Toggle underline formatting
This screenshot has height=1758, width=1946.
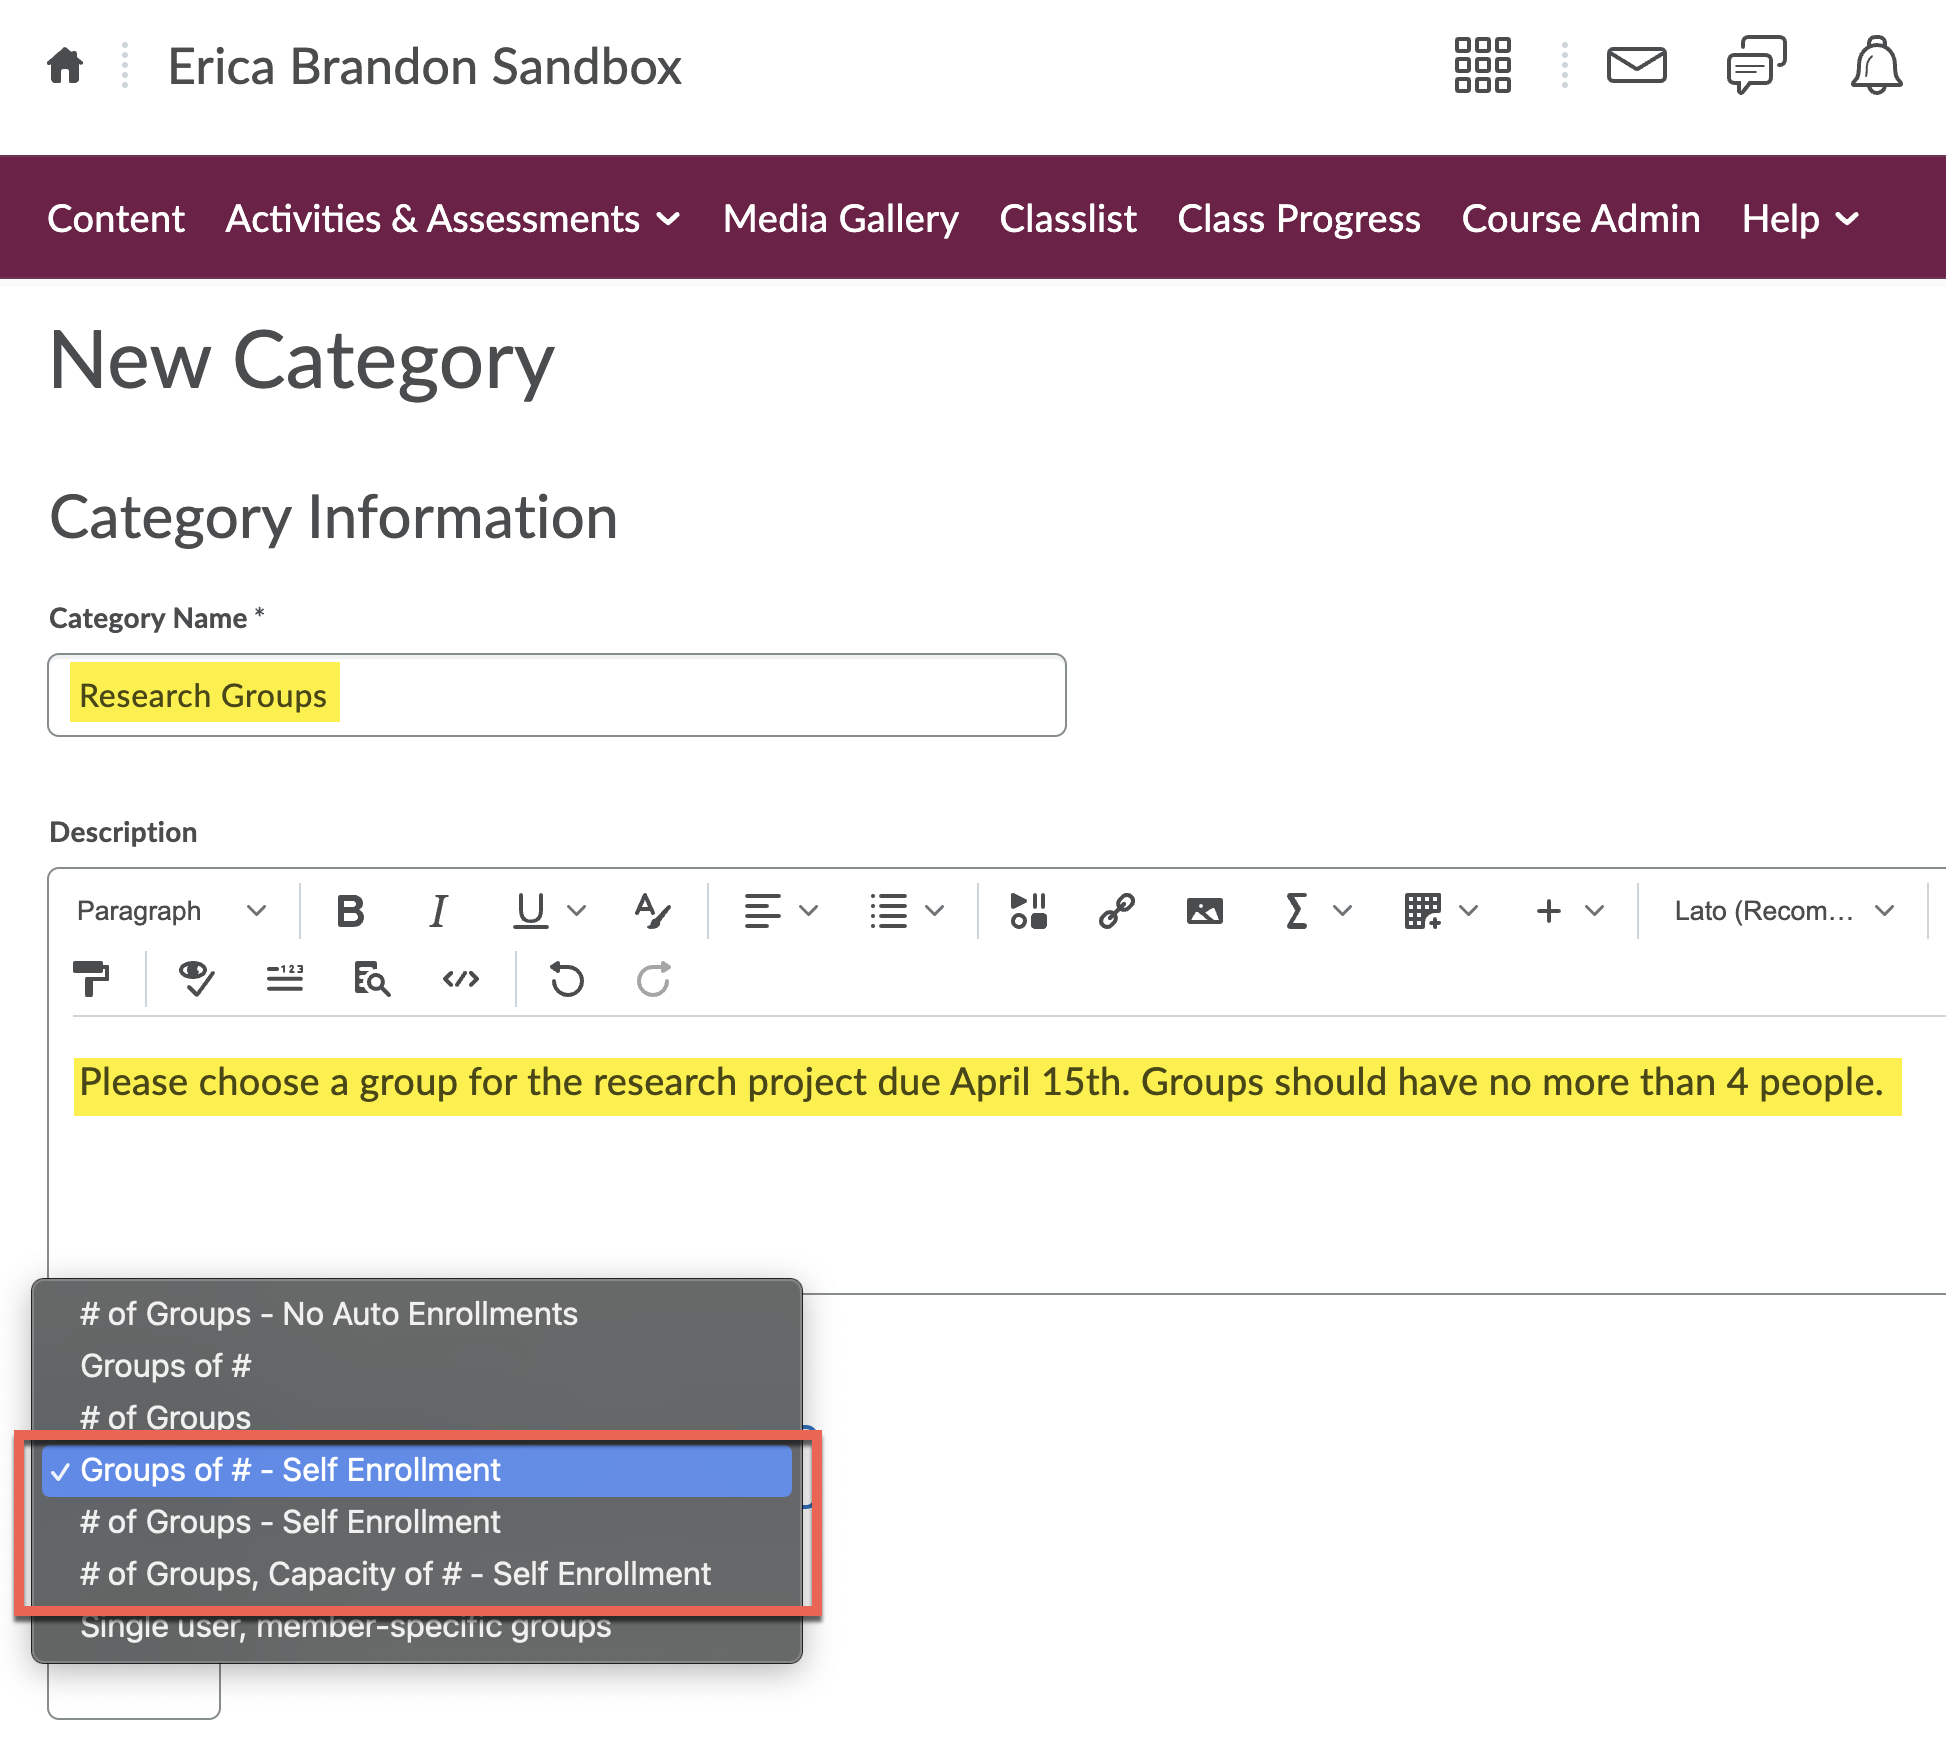[x=530, y=910]
